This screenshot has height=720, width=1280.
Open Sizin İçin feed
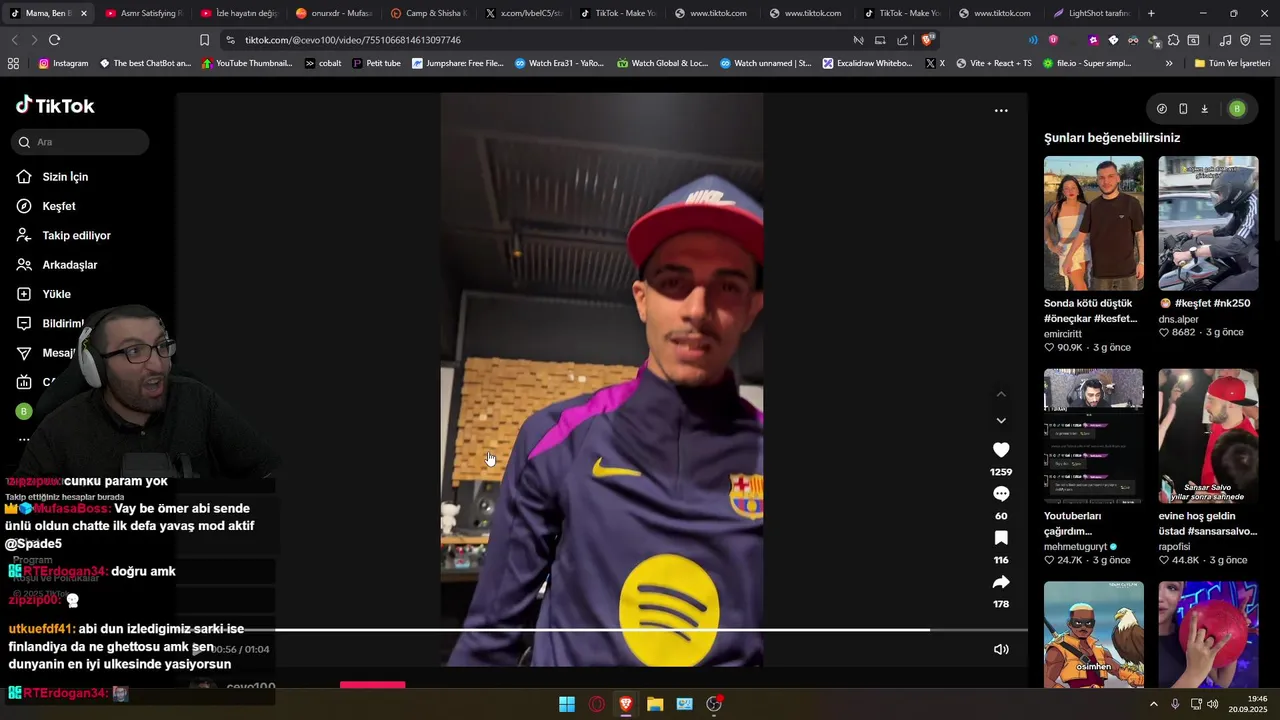point(65,177)
